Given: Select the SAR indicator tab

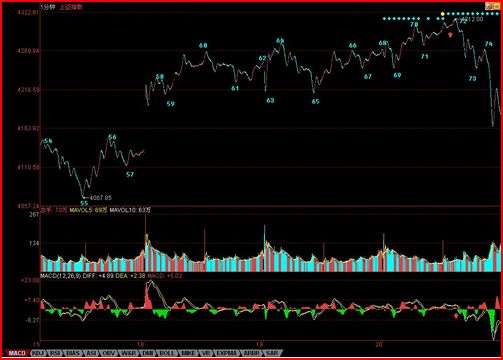Looking at the screenshot, I should point(272,353).
